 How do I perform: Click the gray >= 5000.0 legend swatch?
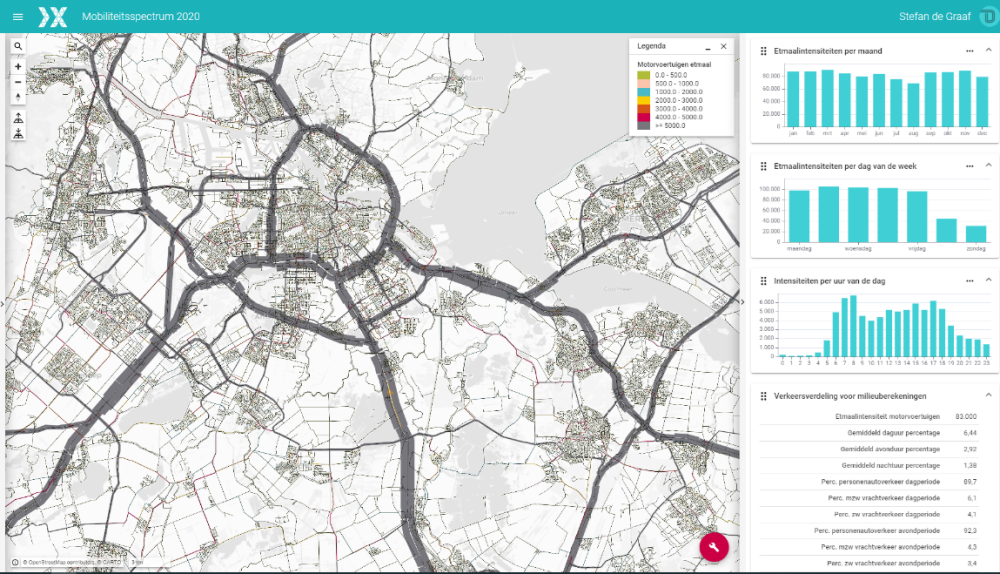pyautogui.click(x=645, y=126)
